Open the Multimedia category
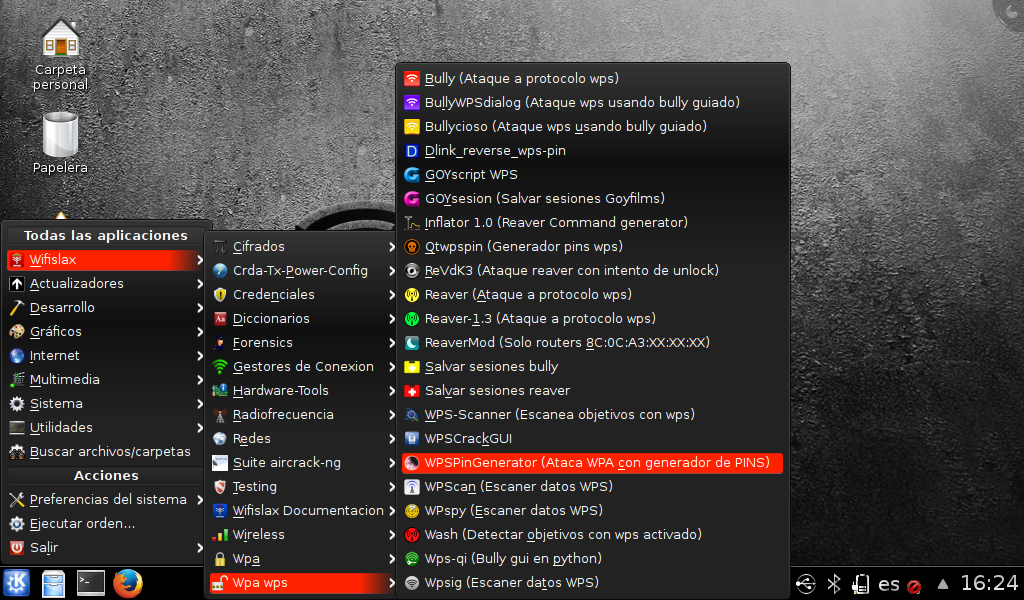Image resolution: width=1024 pixels, height=600 pixels. [106, 380]
